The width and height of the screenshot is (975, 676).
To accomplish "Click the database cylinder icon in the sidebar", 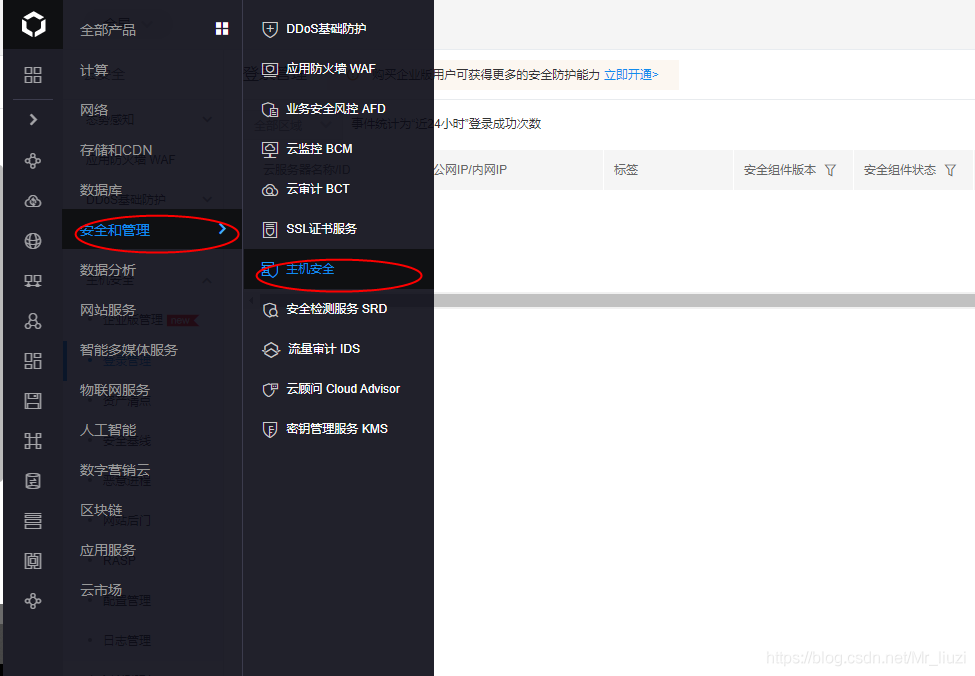I will [33, 481].
